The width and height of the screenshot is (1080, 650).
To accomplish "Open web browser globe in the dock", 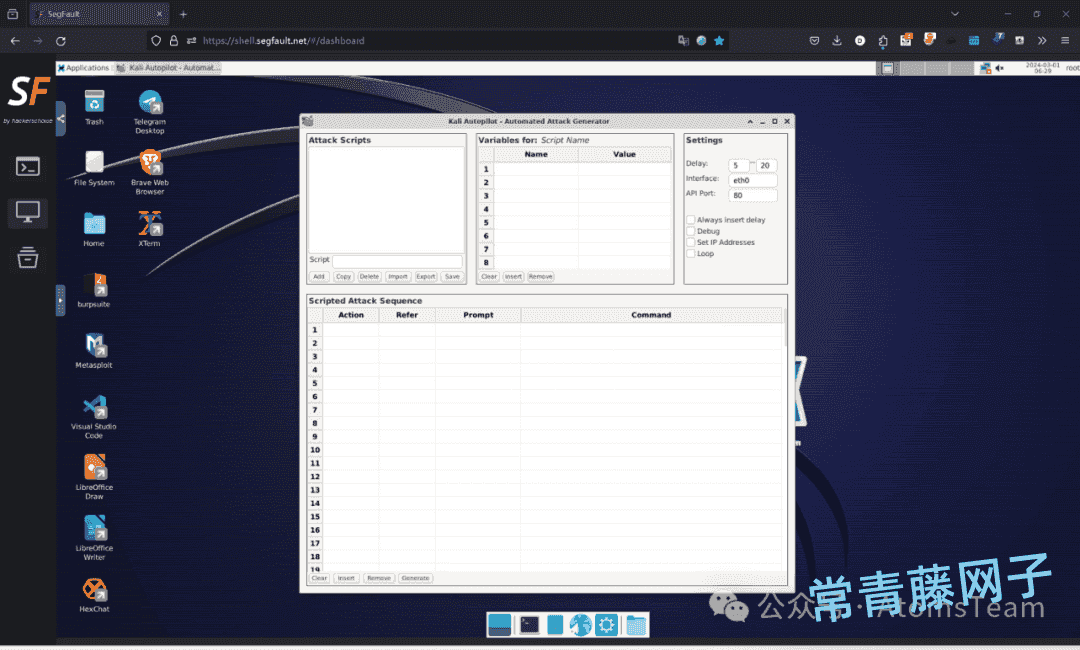I will pos(580,625).
